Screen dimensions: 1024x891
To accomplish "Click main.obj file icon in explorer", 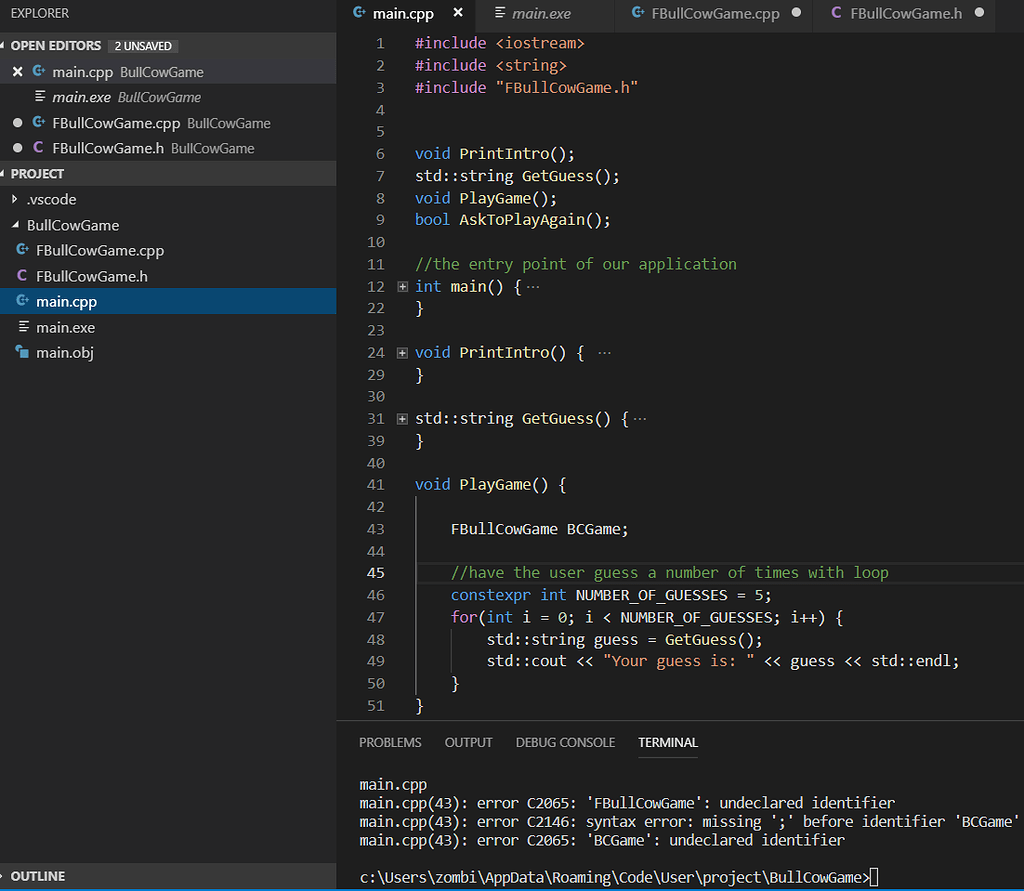I will point(23,352).
